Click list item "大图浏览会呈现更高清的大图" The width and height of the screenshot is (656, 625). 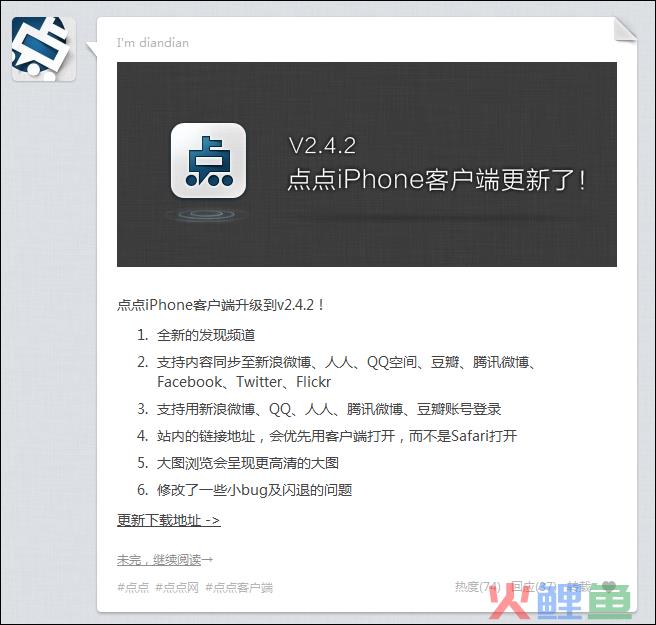coord(248,463)
